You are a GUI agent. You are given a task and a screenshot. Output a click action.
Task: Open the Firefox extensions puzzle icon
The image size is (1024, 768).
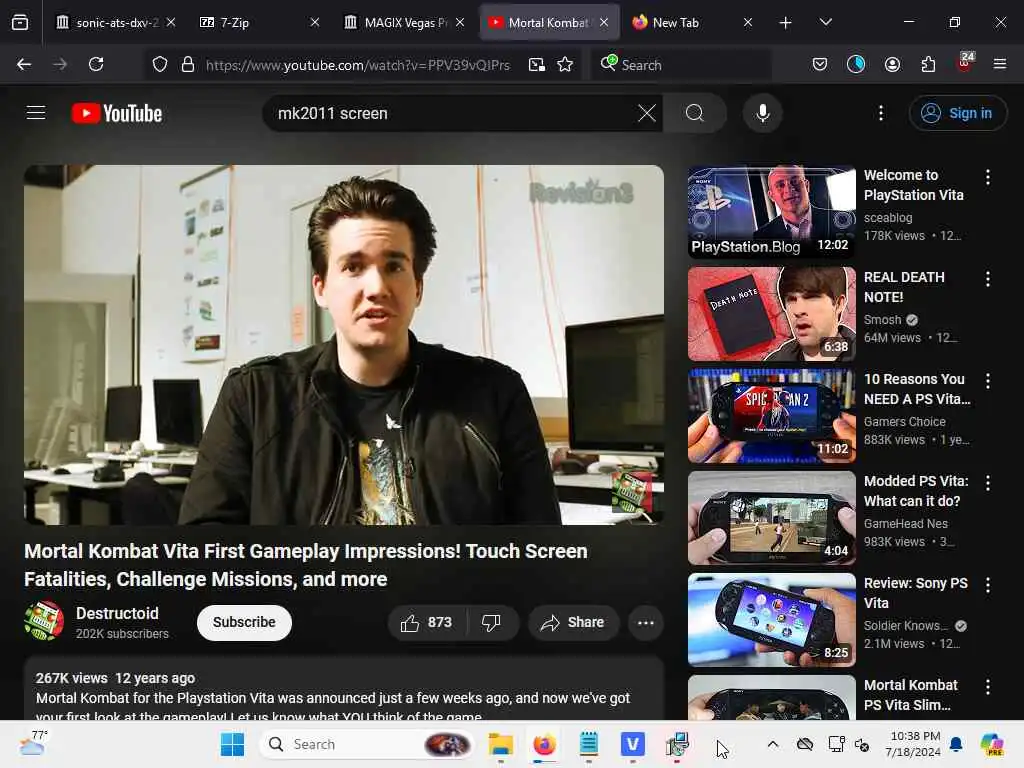pos(928,64)
